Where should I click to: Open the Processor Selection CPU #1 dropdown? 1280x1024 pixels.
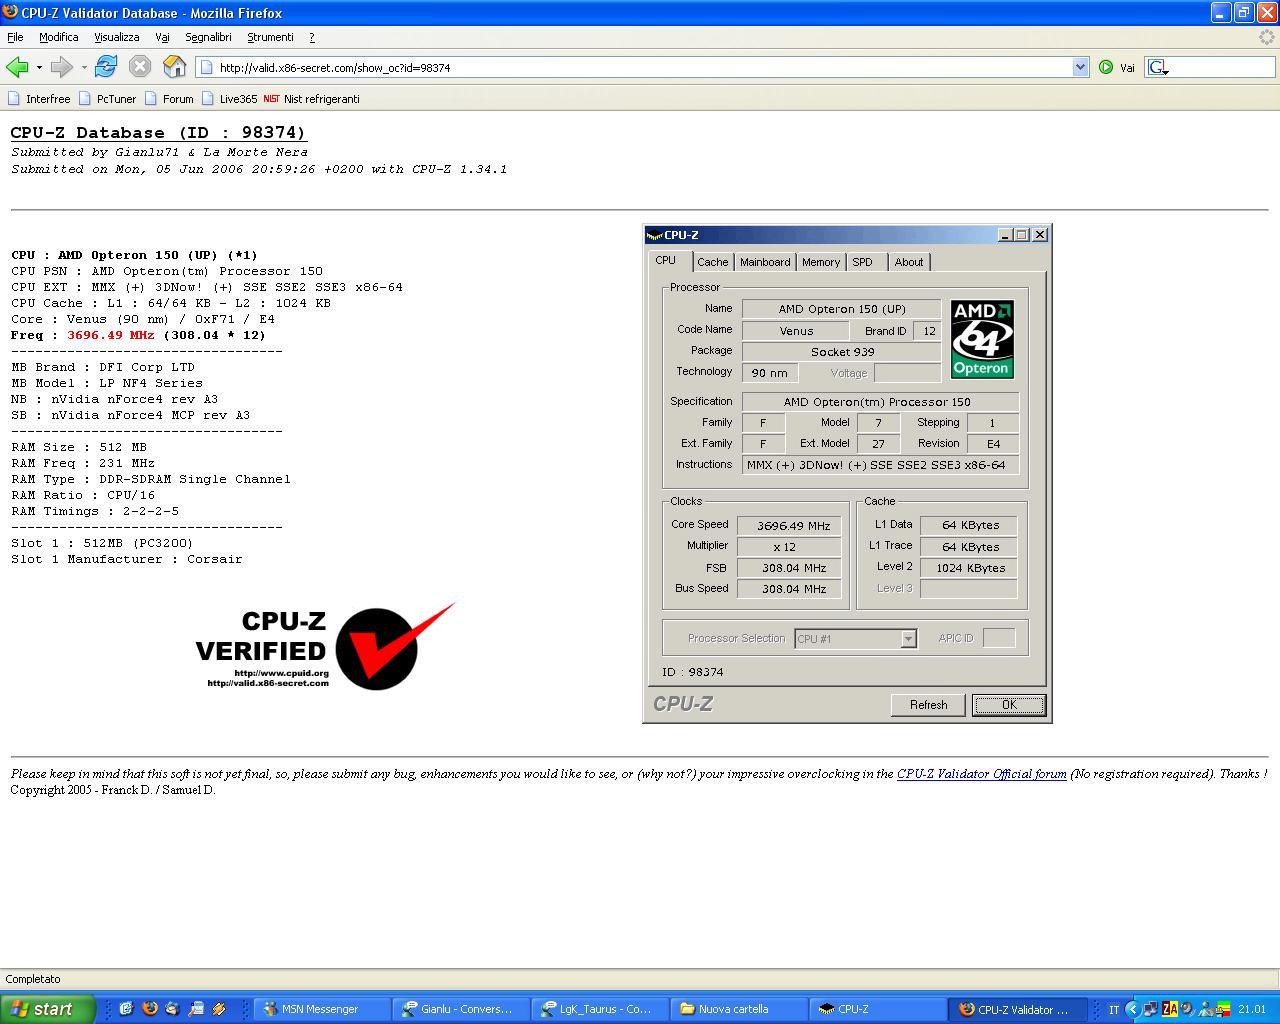point(855,638)
